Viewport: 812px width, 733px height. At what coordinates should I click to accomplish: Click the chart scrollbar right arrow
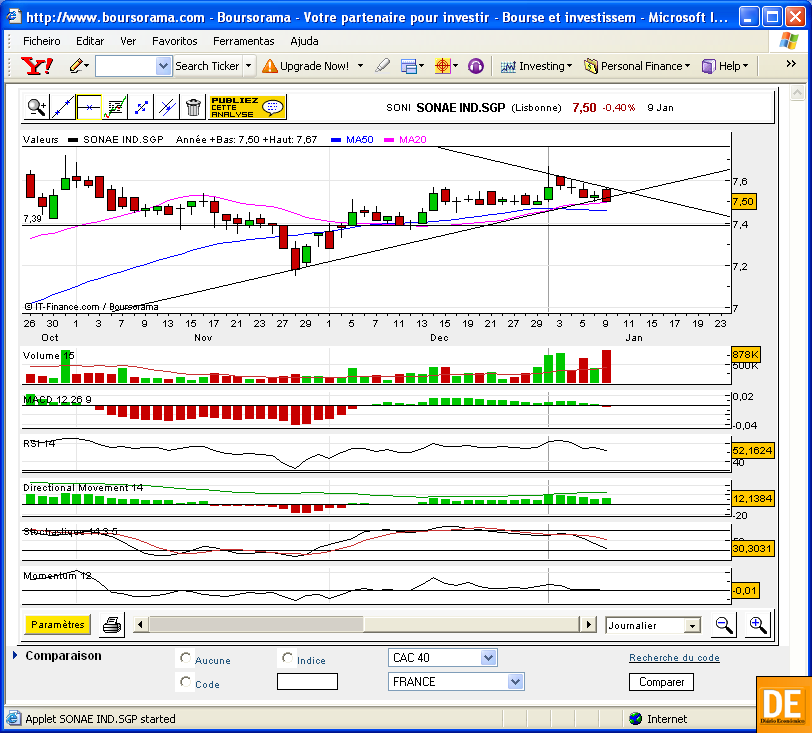[588, 624]
